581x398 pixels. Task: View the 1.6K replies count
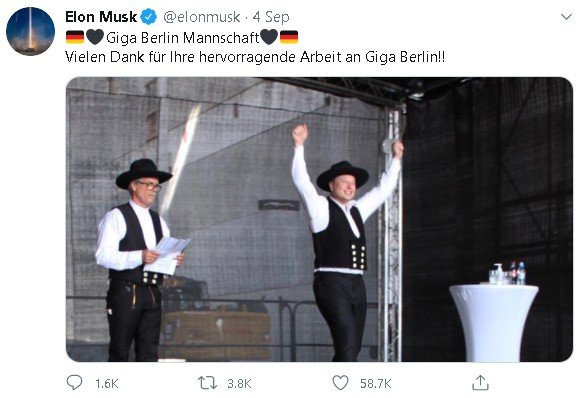point(107,384)
